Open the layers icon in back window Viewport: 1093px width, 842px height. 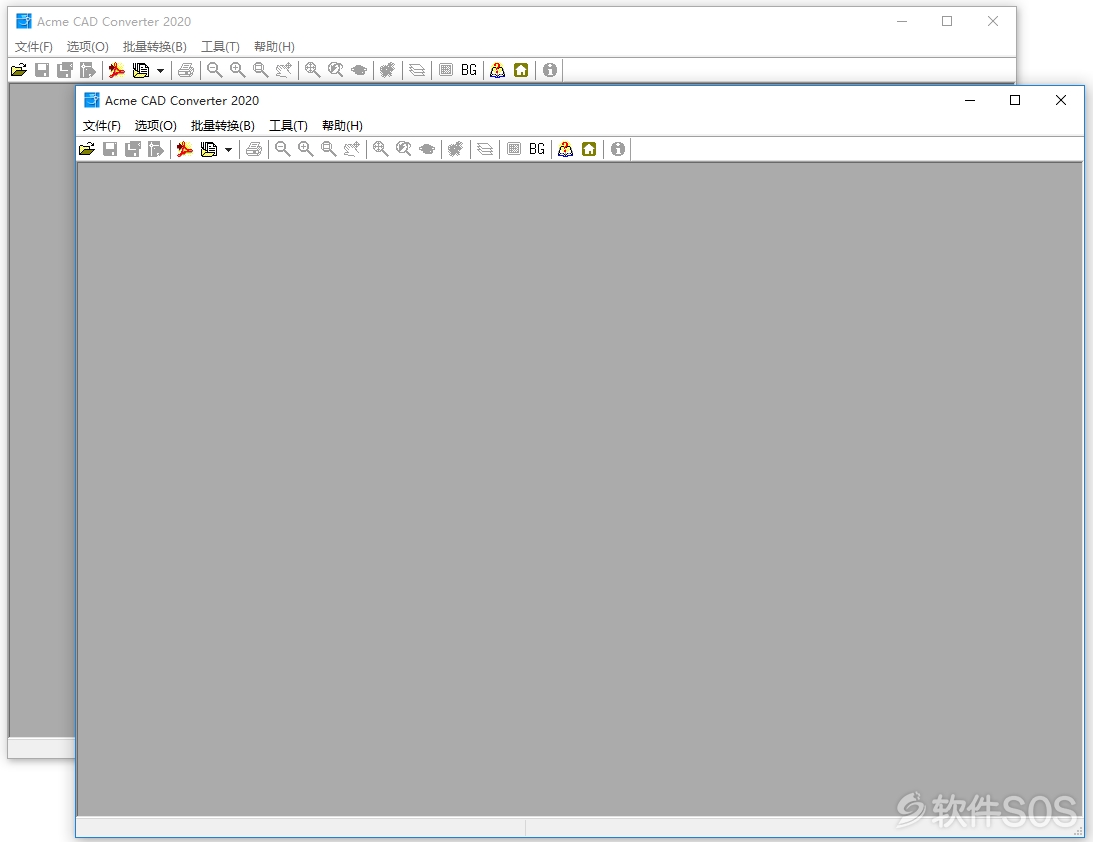(417, 70)
